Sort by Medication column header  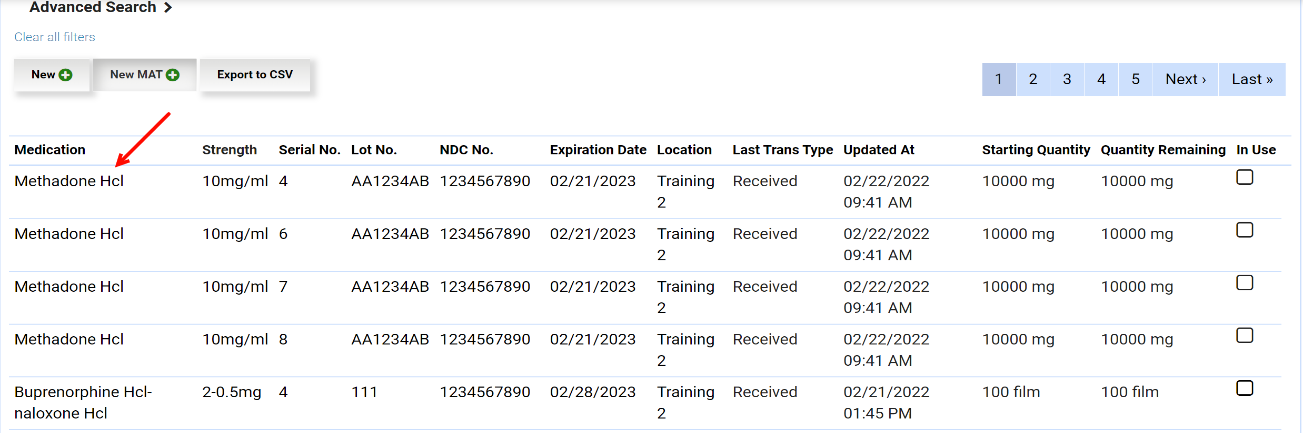[50, 150]
